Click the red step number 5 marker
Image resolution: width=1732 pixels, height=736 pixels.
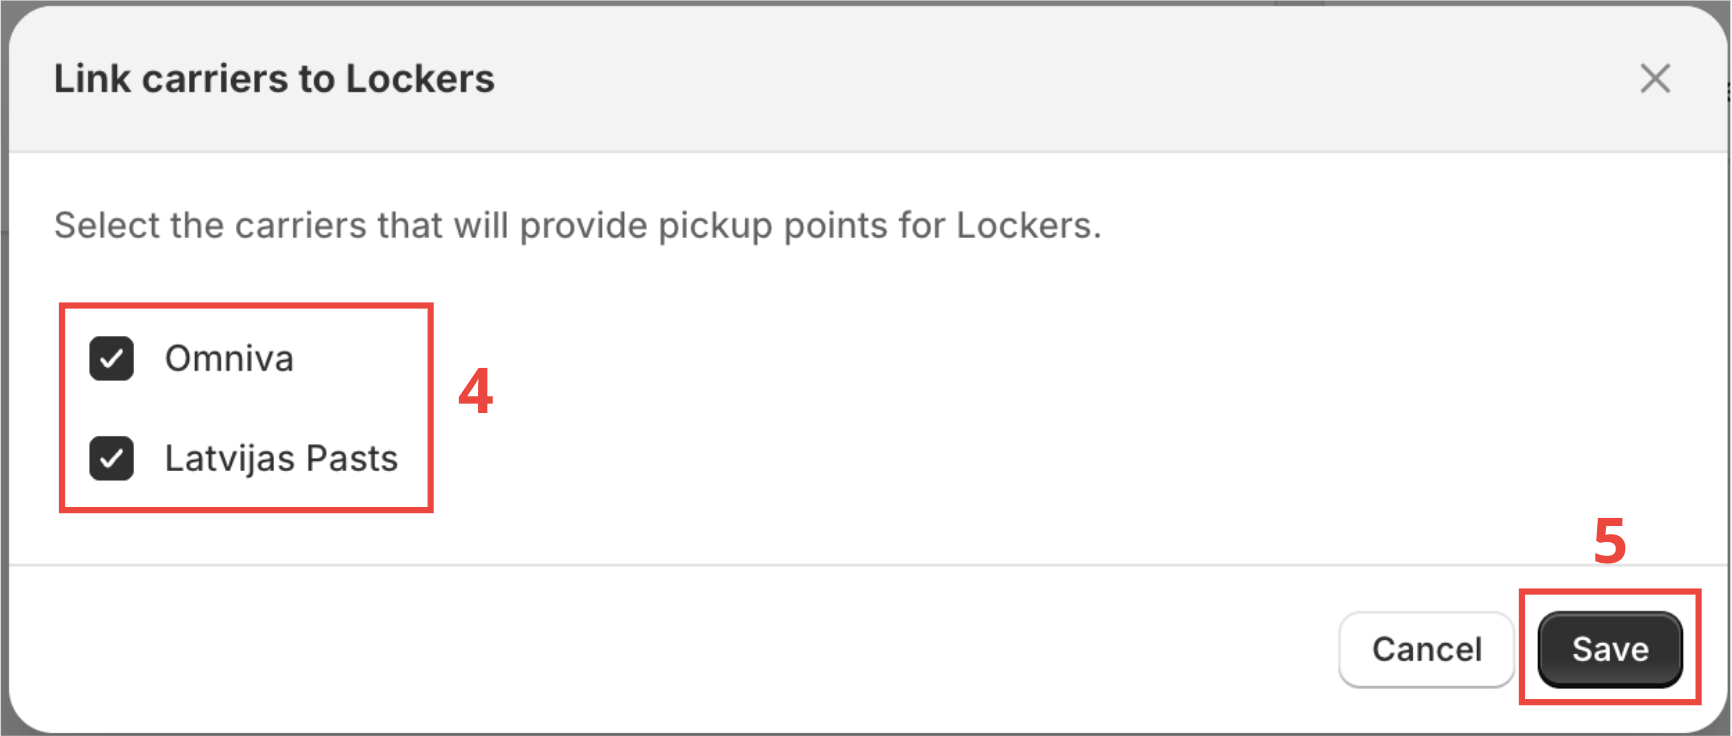pos(1609,541)
